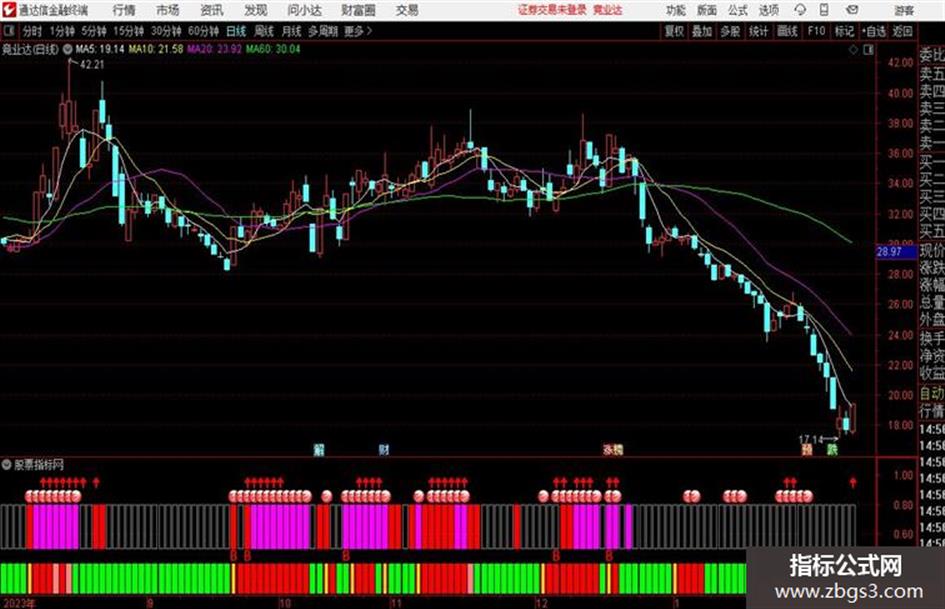Click the 画线 drawing button

787,31
